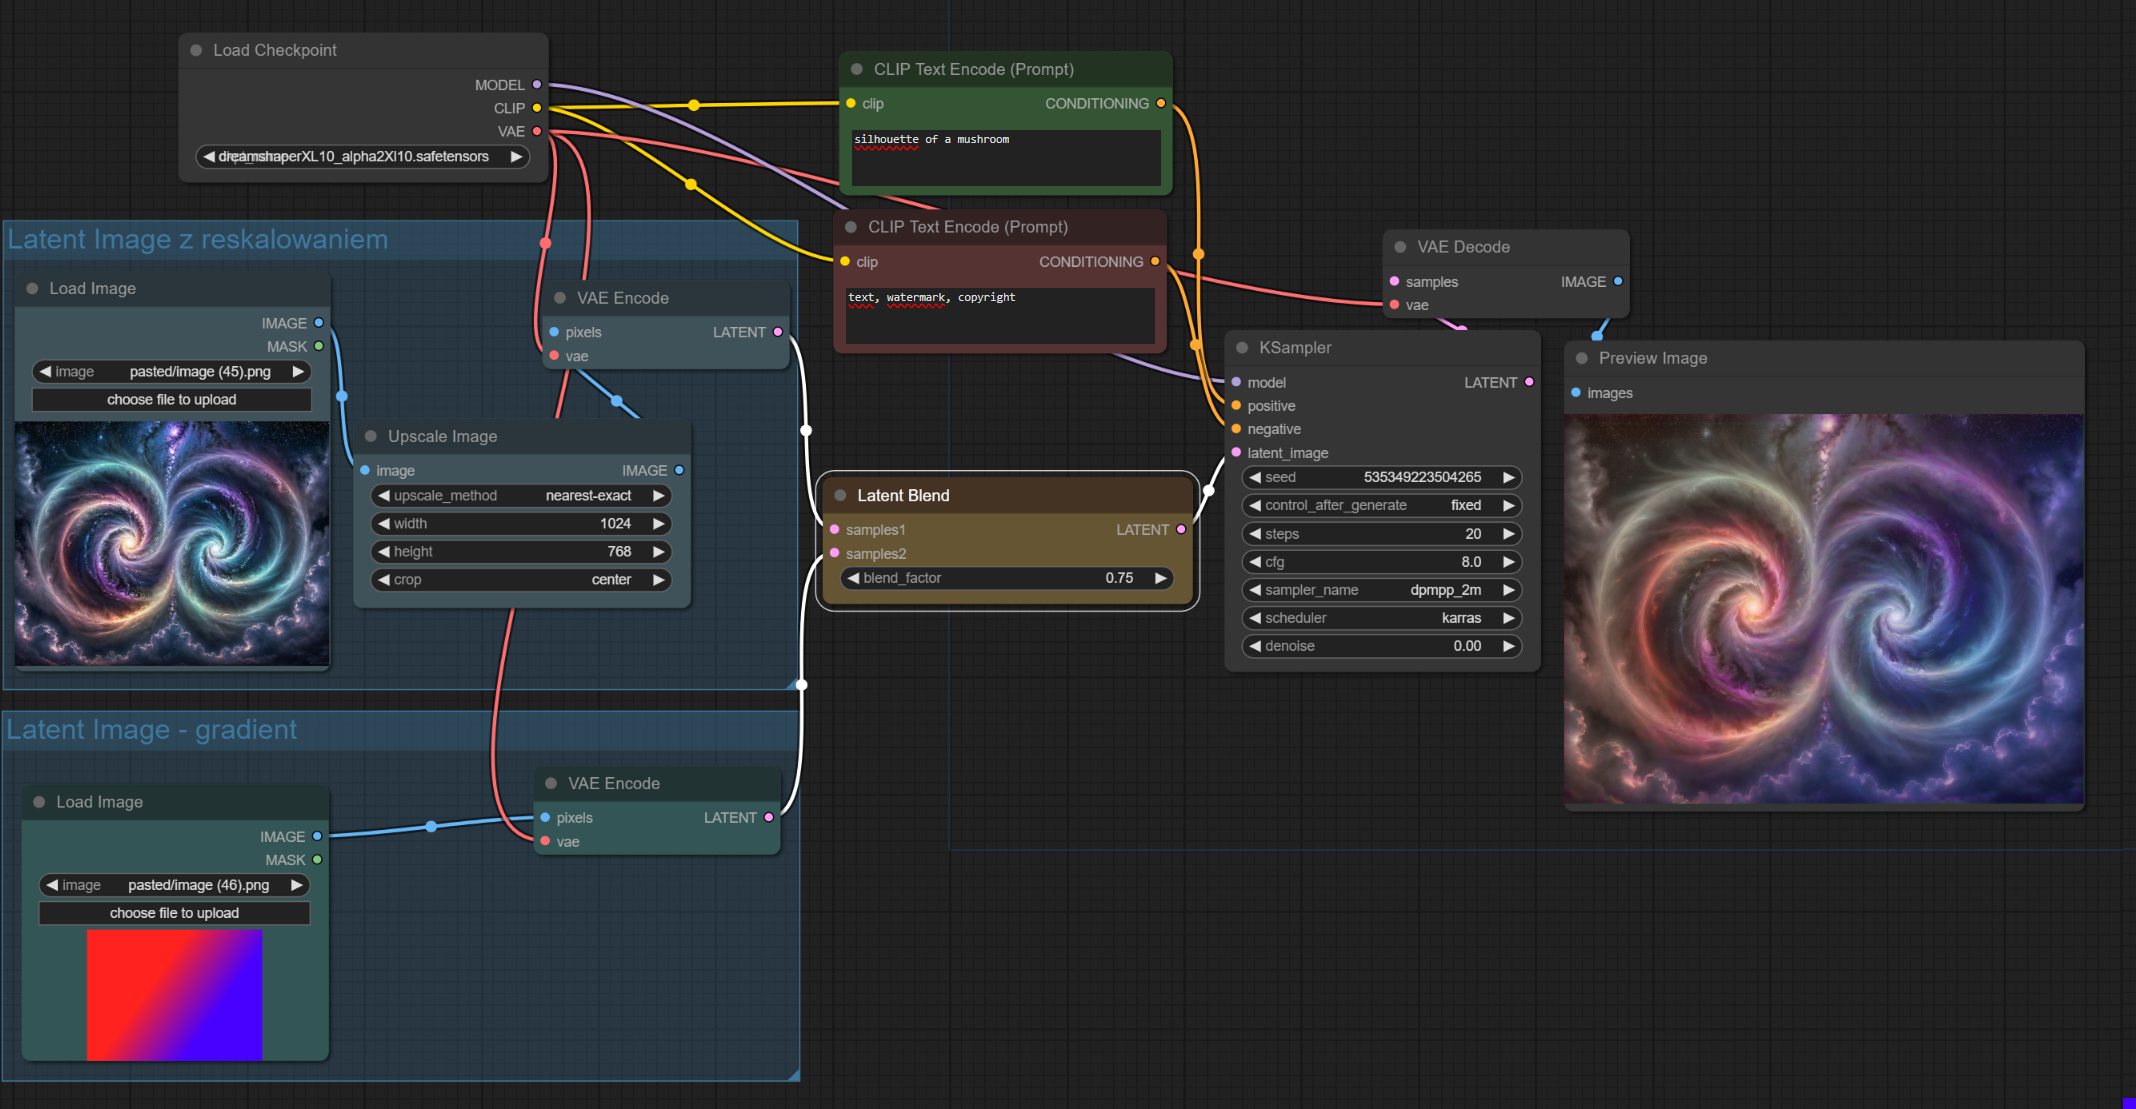Select the 'Latent Image - gradient' group title
This screenshot has width=2136, height=1109.
tap(152, 730)
